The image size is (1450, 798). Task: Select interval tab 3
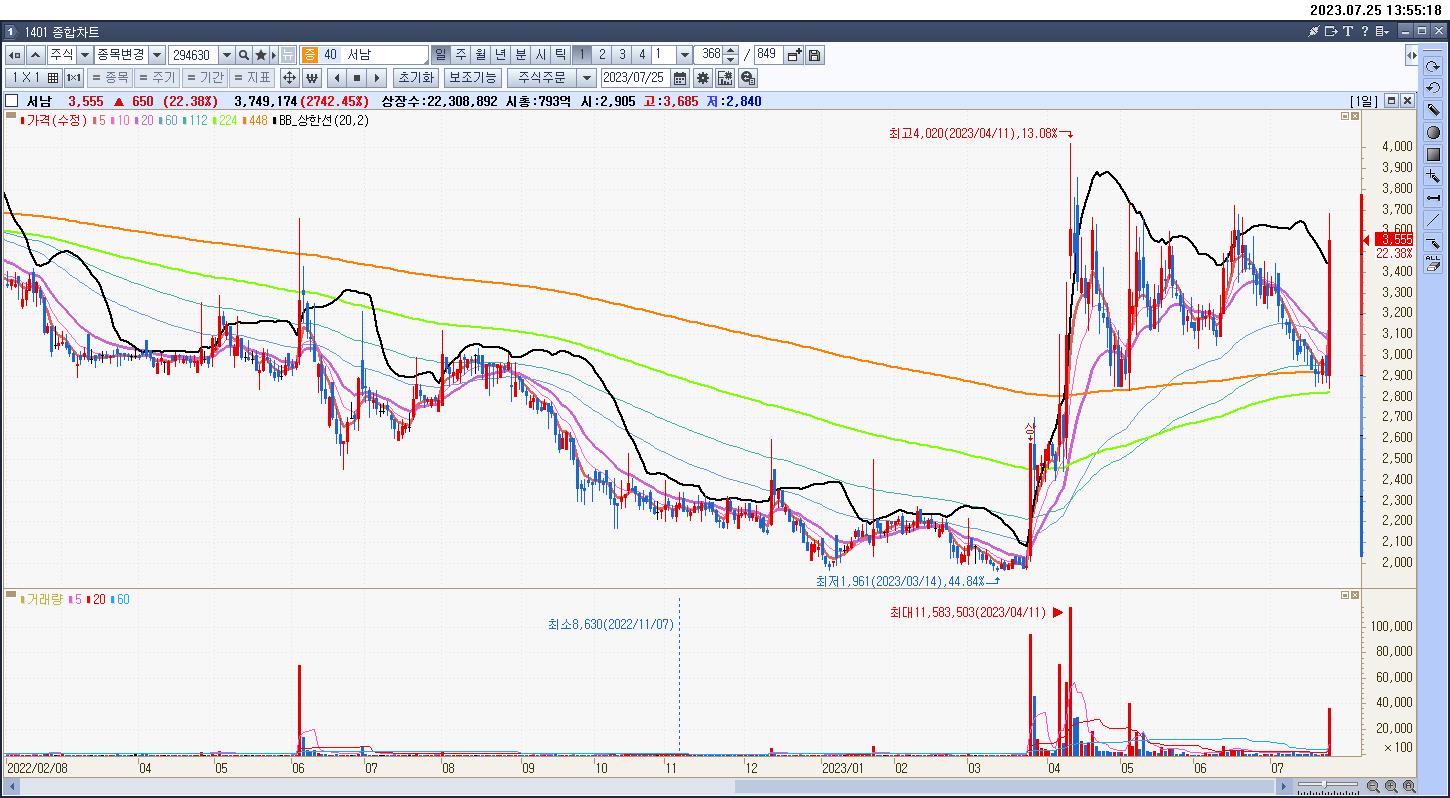click(622, 55)
